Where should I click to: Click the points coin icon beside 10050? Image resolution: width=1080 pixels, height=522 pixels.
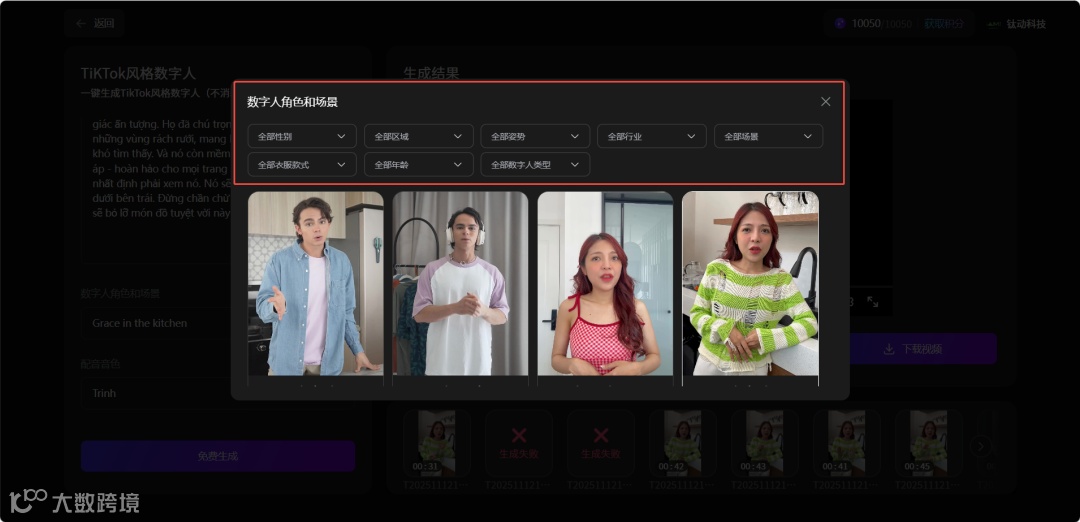(x=840, y=23)
